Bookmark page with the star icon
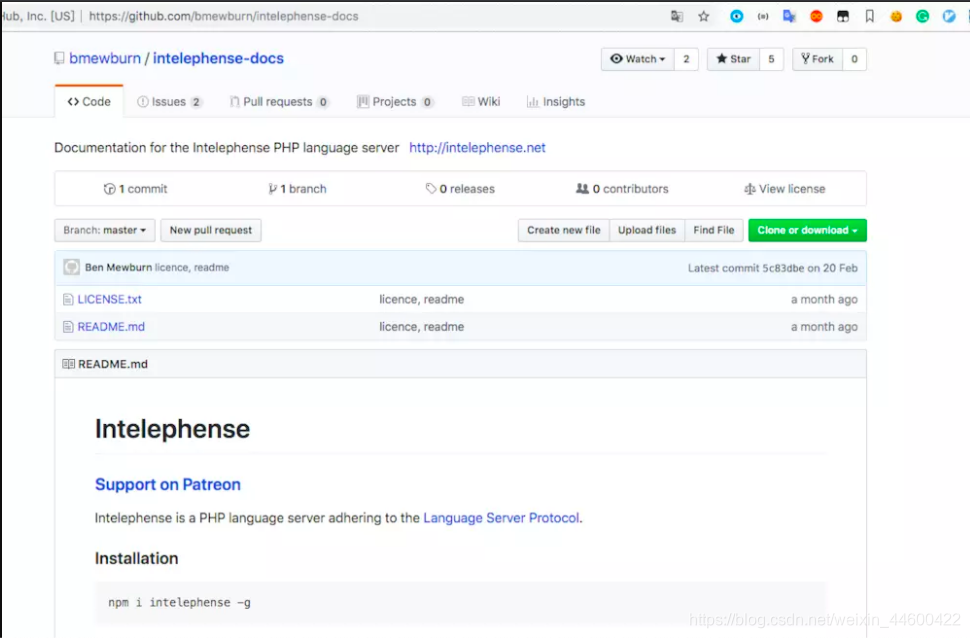This screenshot has width=970, height=638. click(703, 16)
